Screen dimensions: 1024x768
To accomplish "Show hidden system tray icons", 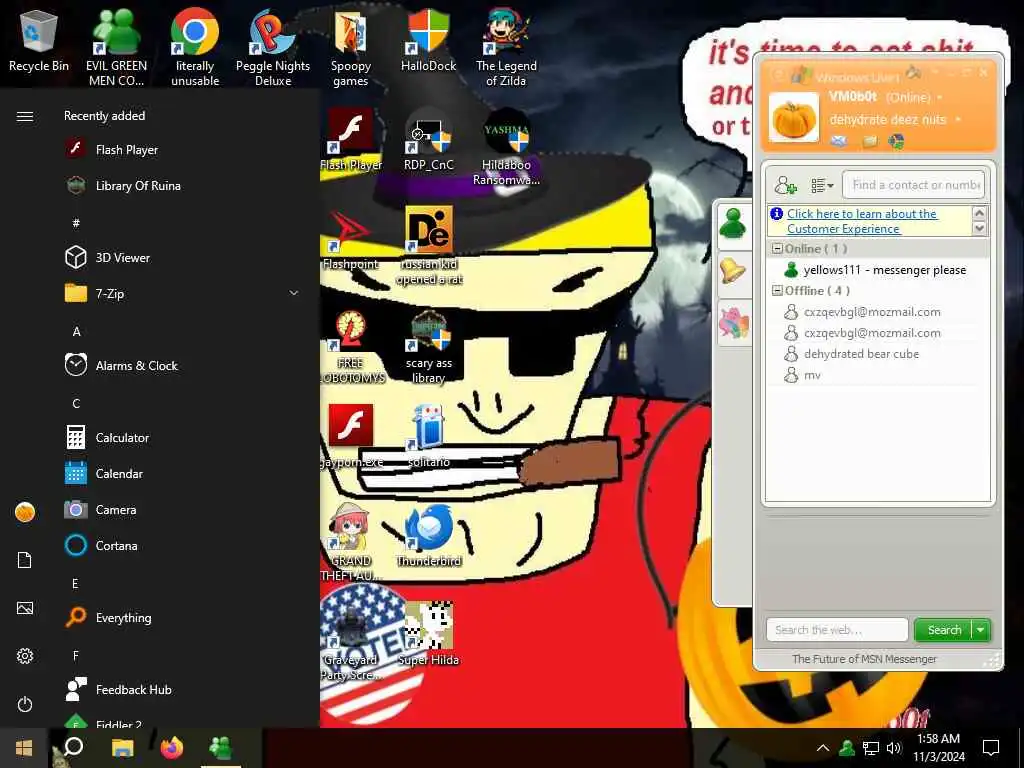I will pyautogui.click(x=823, y=747).
